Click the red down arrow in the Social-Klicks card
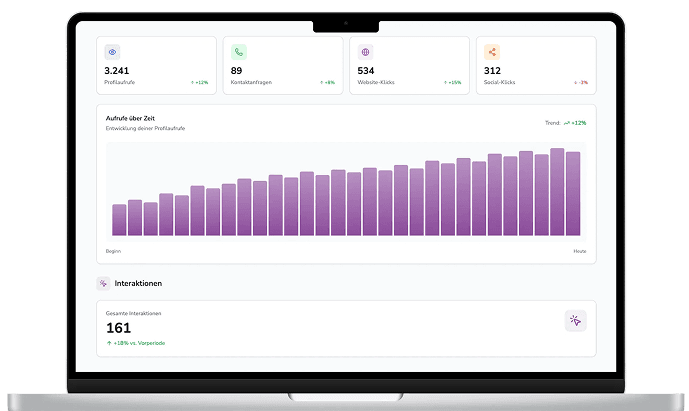689x411 pixels. [x=575, y=83]
